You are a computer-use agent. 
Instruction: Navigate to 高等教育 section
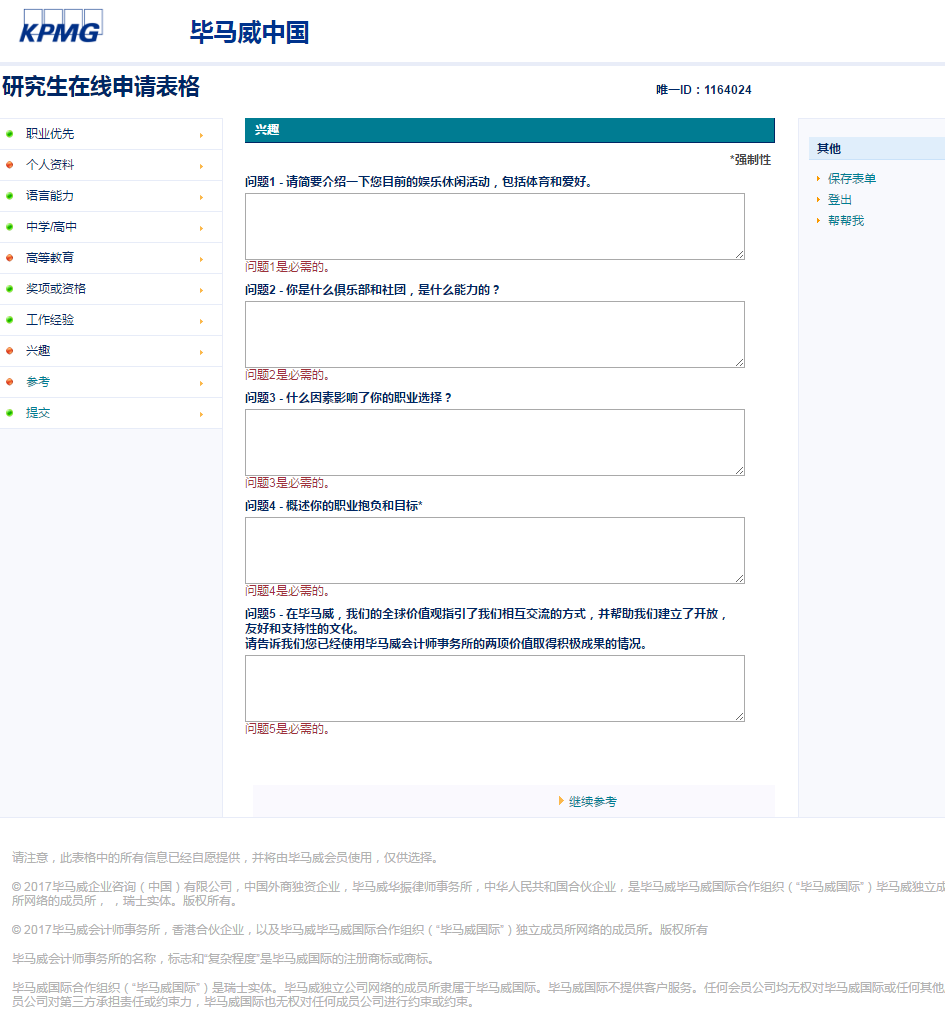coord(50,258)
